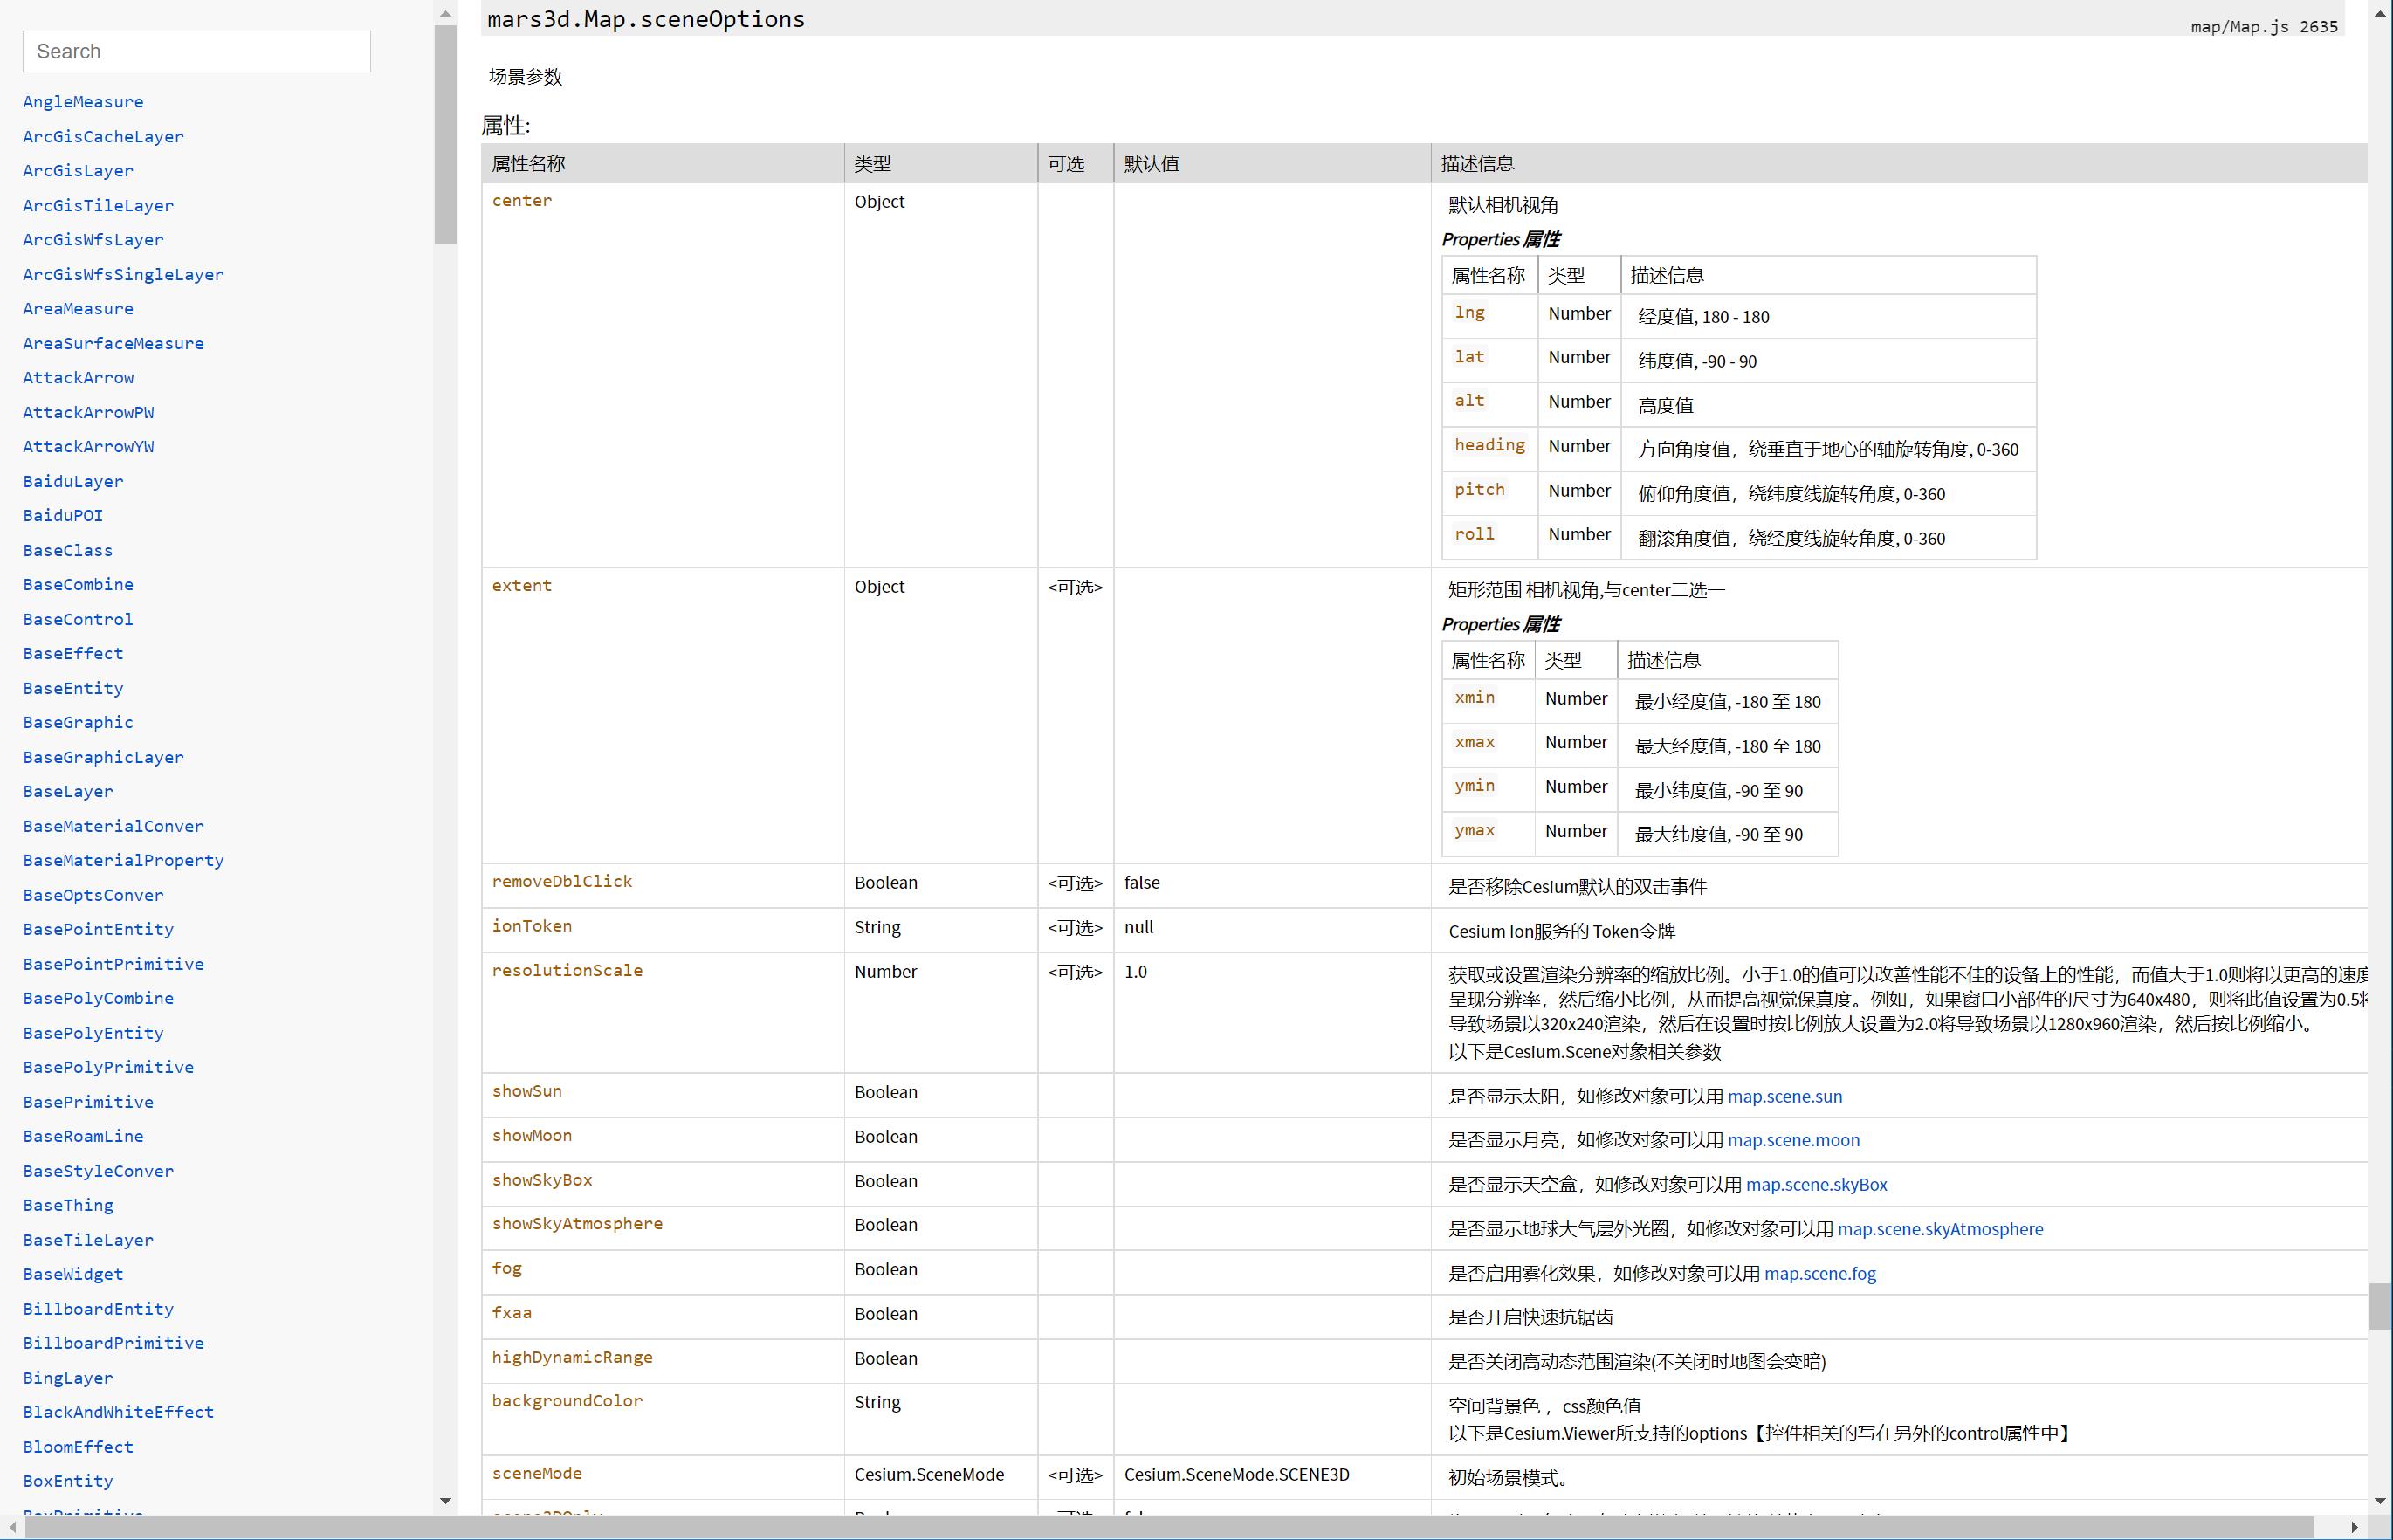Follow the map.scene.skyAtmosphere link
The image size is (2393, 1540).
[1941, 1229]
